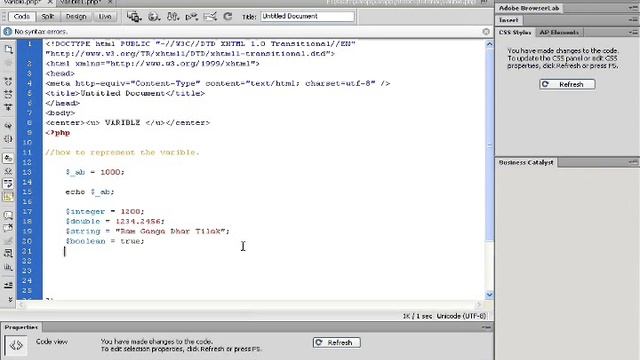Image resolution: width=640 pixels, height=360 pixels.
Task: Click the '$integer = 1200;' code line
Action: (x=105, y=211)
